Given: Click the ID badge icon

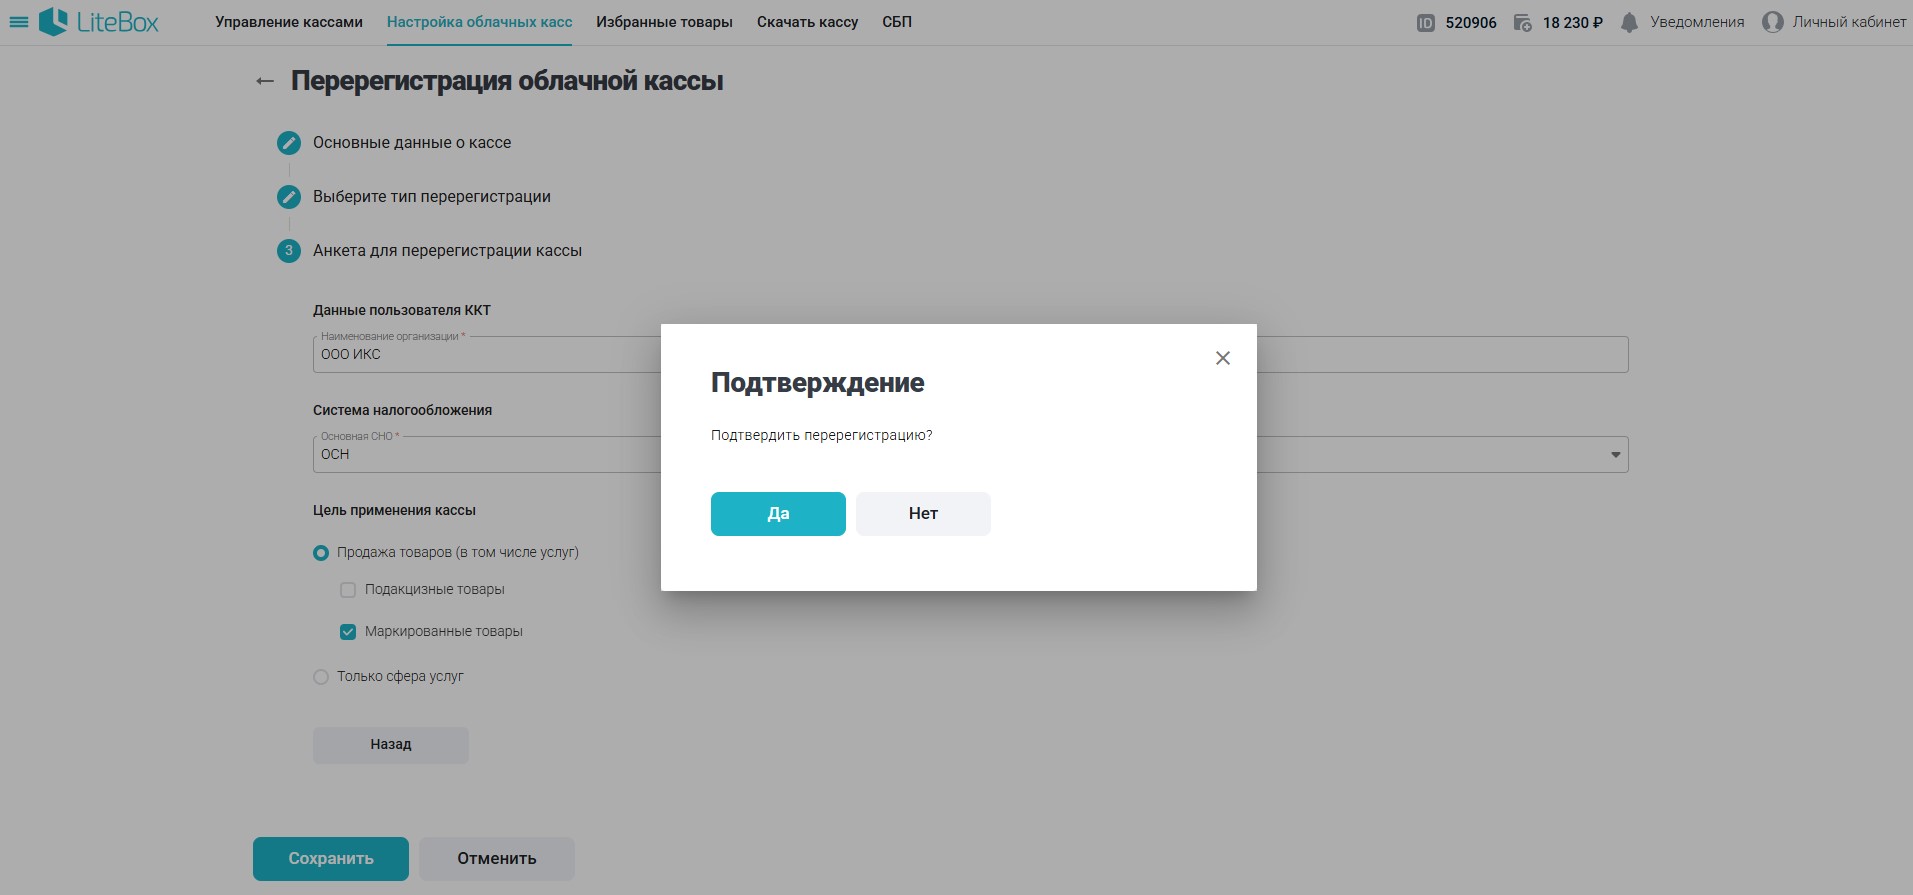Looking at the screenshot, I should click(1425, 23).
